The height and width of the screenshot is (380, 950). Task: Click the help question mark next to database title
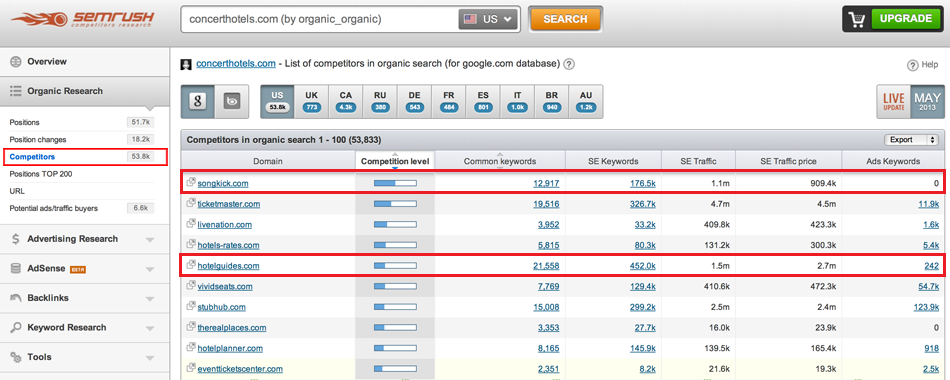pyautogui.click(x=569, y=64)
